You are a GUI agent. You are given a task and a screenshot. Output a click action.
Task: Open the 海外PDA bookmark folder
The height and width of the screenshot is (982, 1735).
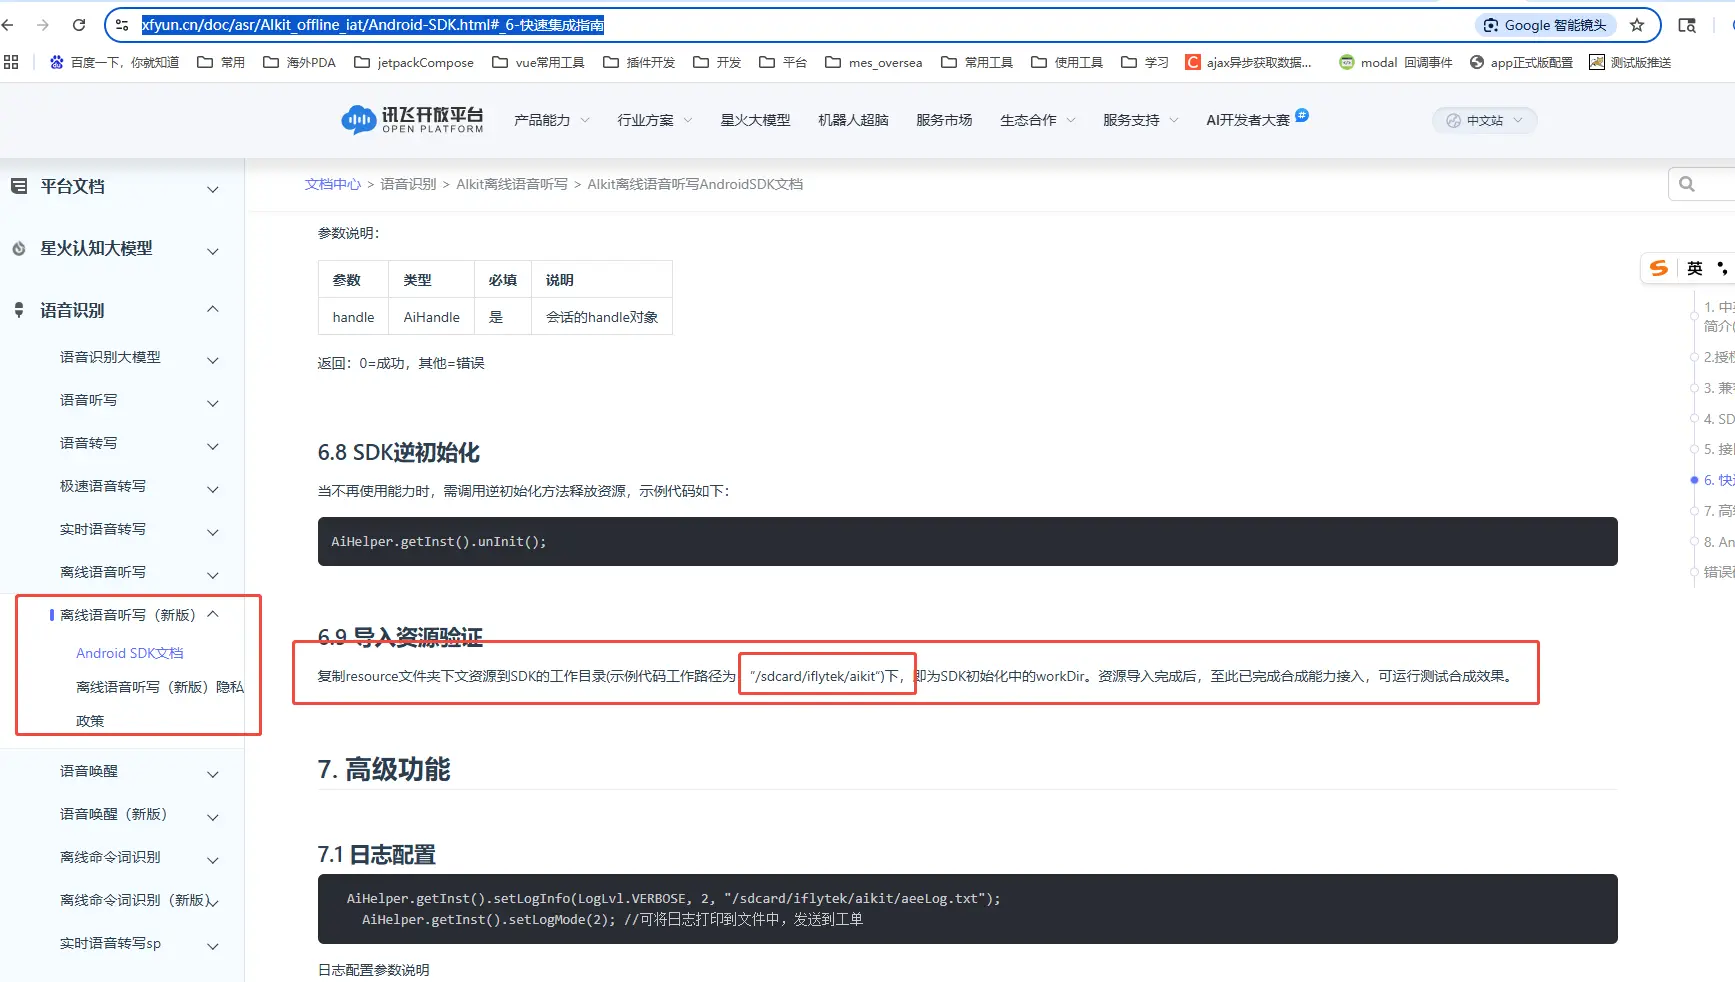[299, 62]
